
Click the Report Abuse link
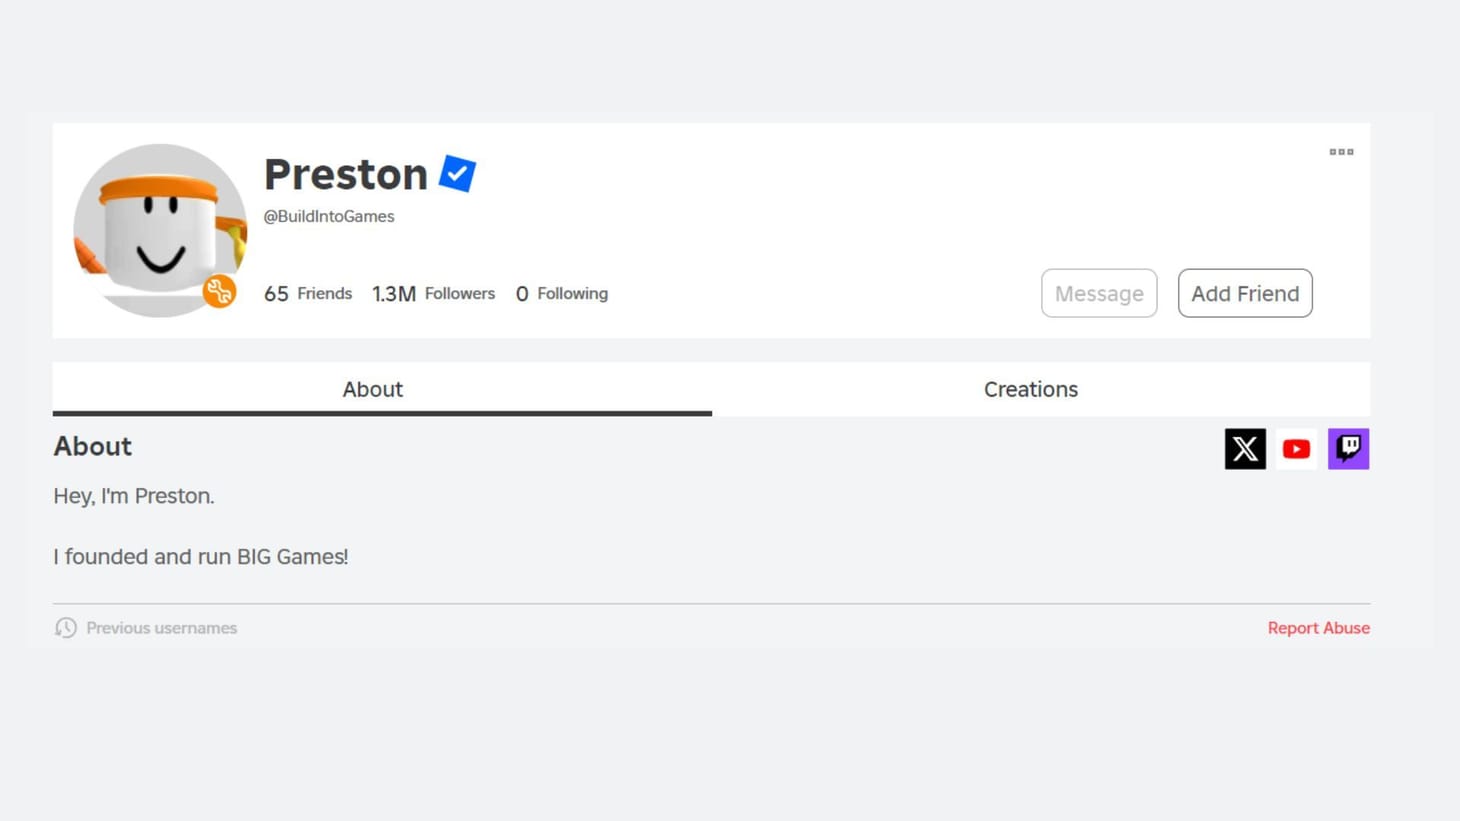click(x=1318, y=628)
